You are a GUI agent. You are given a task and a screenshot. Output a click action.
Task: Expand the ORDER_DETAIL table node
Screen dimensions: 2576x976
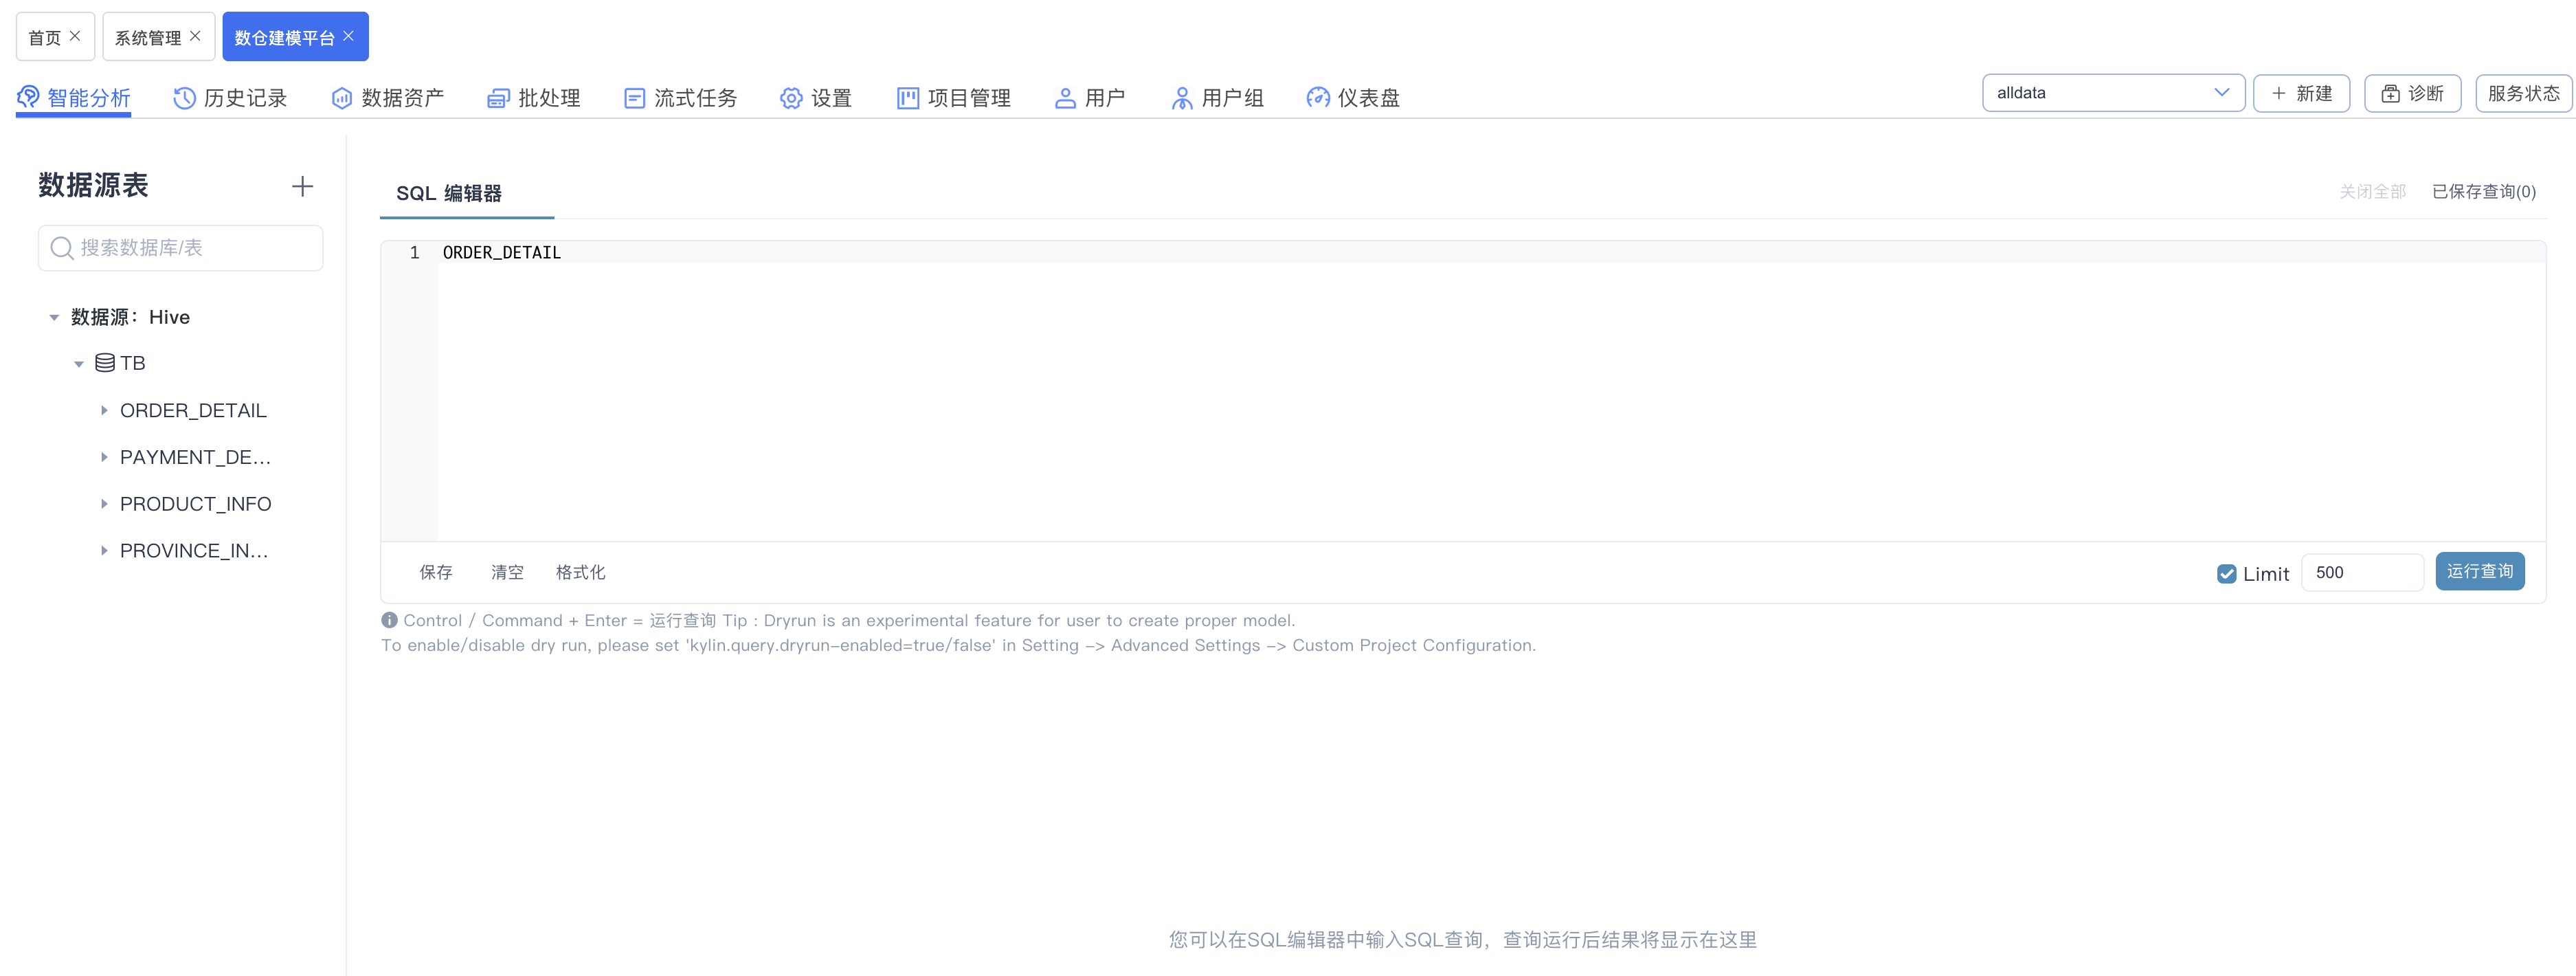tap(104, 411)
